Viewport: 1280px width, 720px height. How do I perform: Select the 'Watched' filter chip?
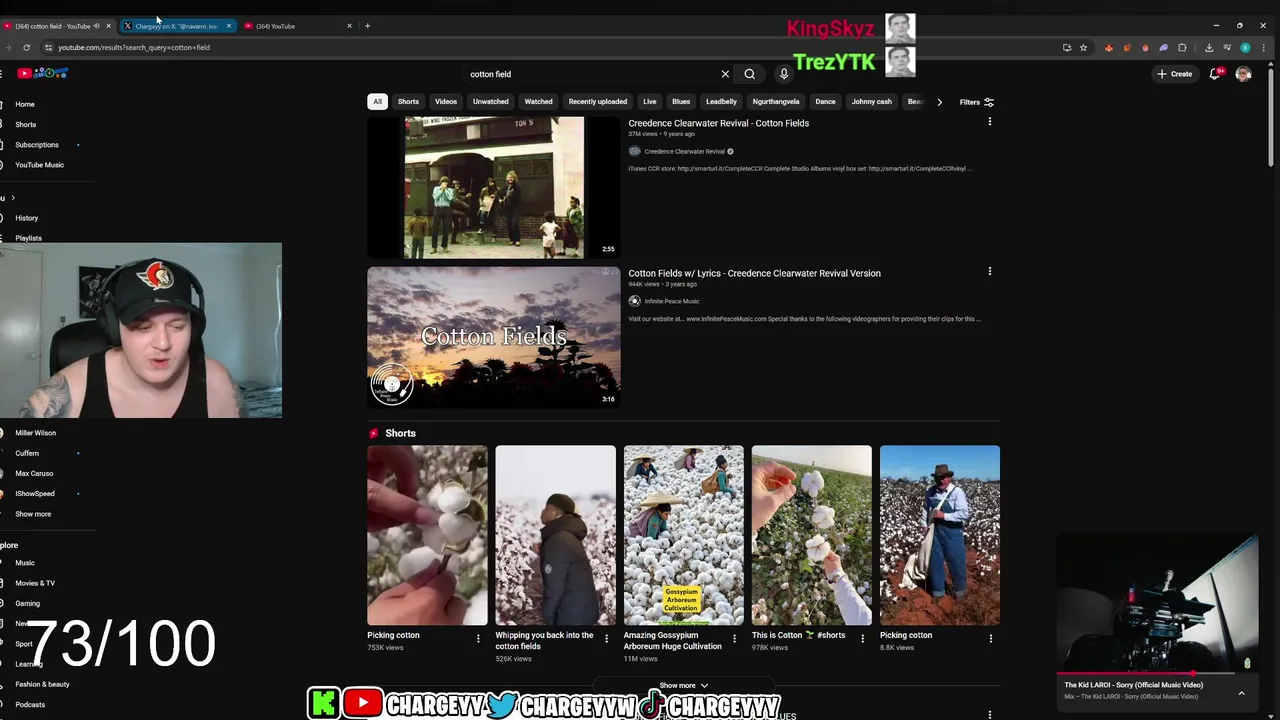tap(538, 102)
